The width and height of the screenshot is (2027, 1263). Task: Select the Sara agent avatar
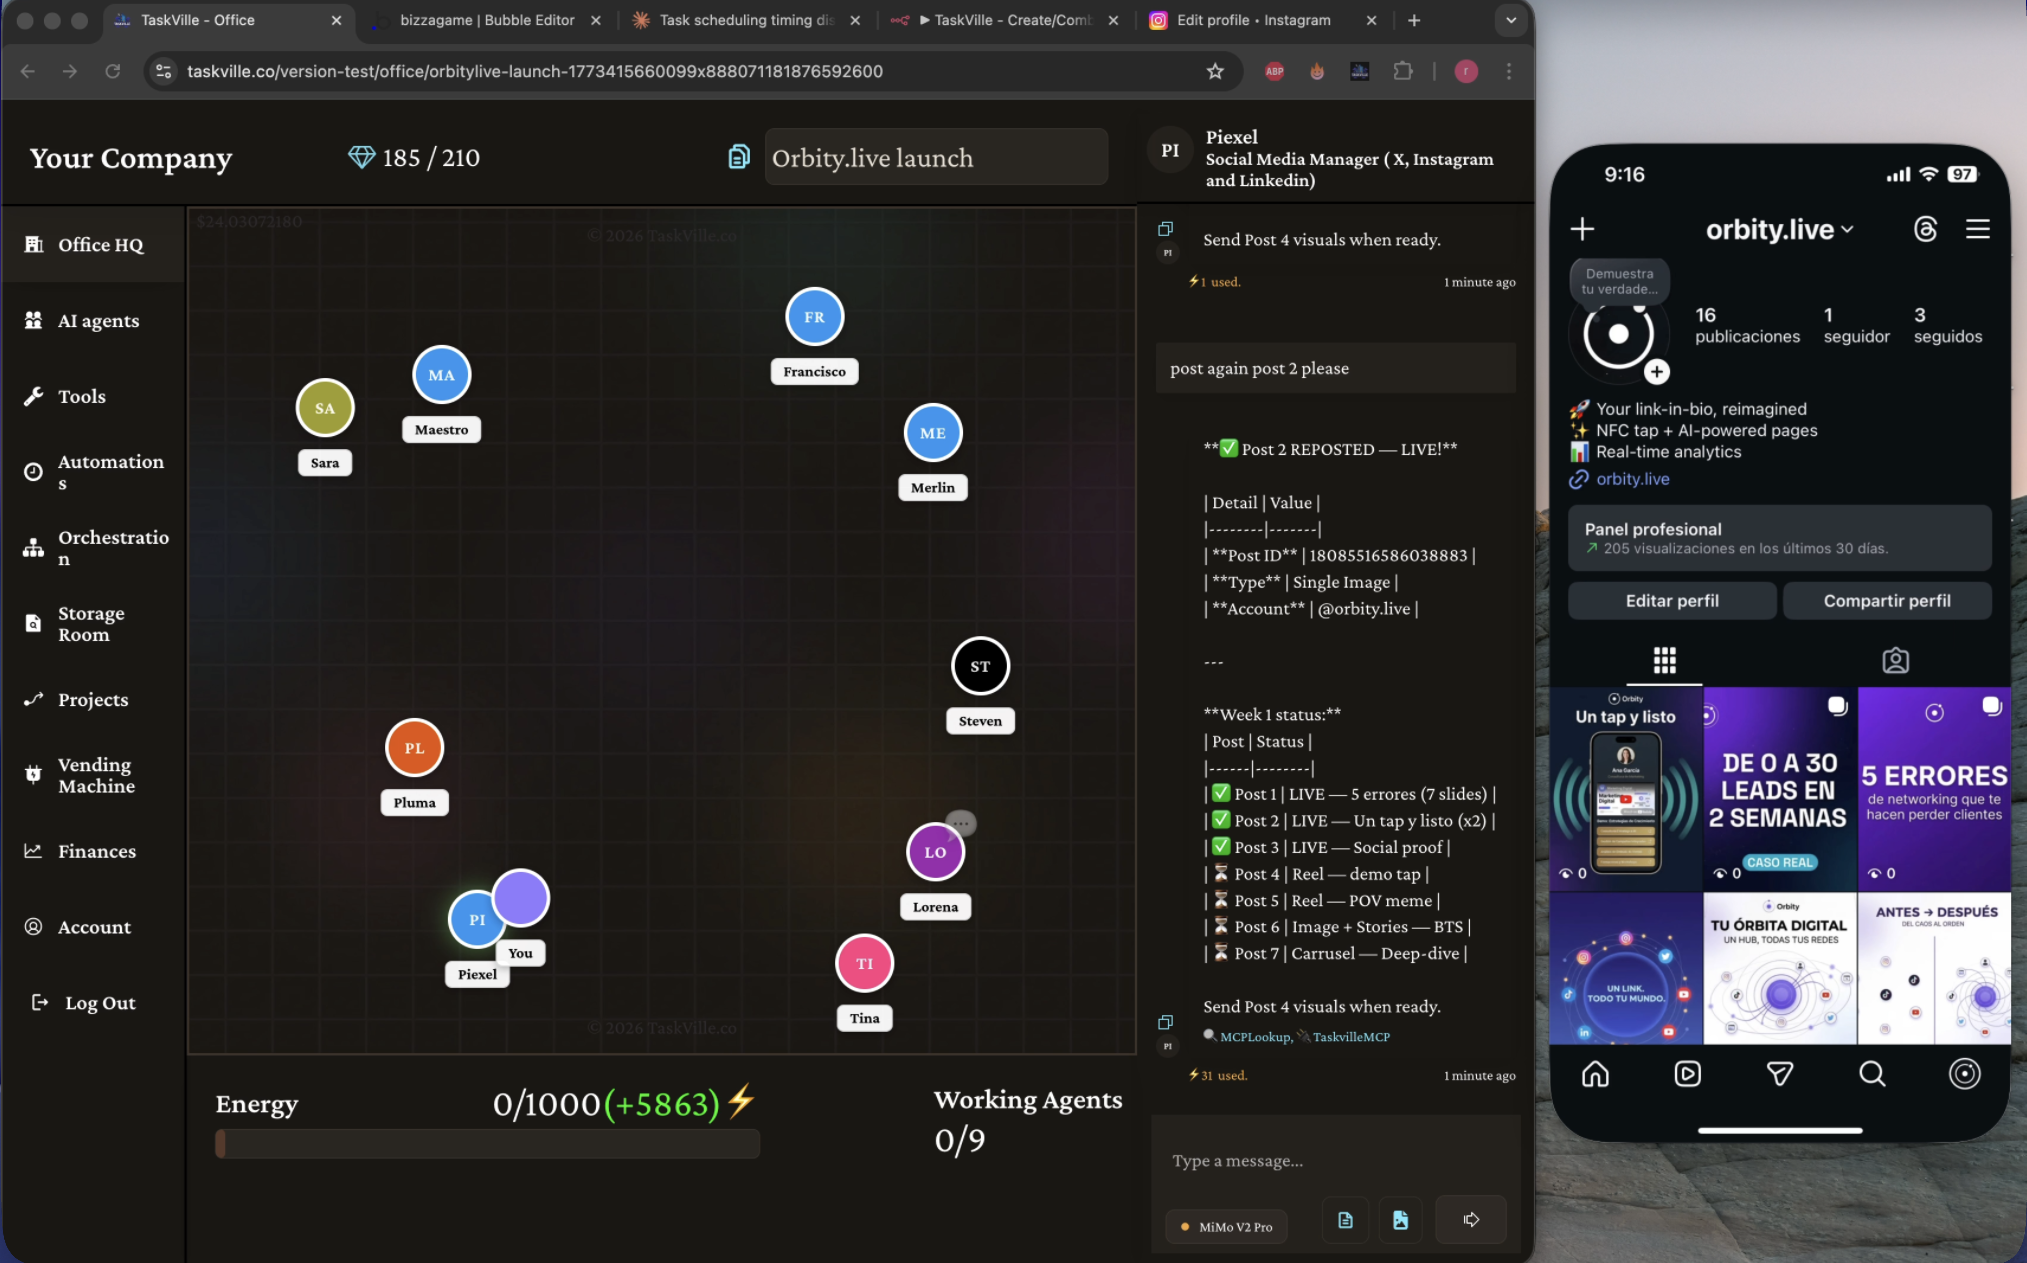click(325, 408)
